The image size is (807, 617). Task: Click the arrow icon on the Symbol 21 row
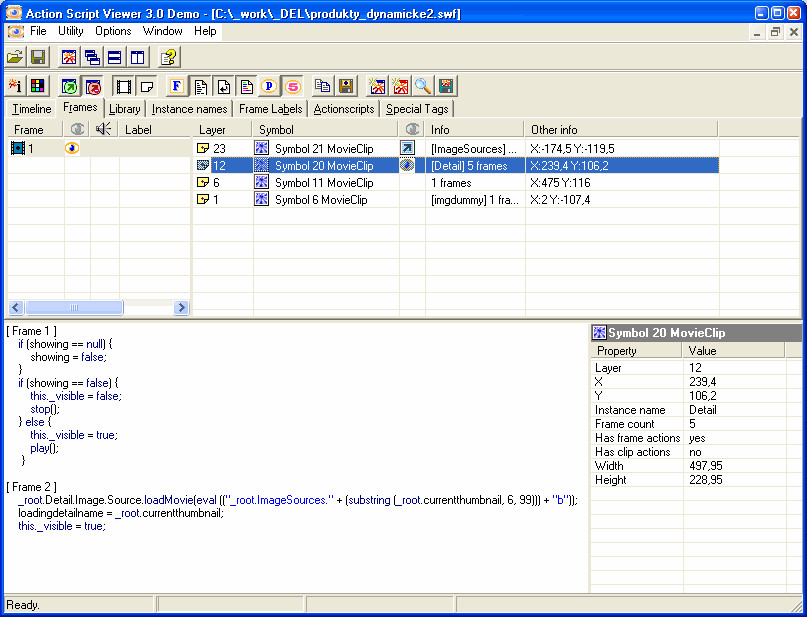(407, 149)
